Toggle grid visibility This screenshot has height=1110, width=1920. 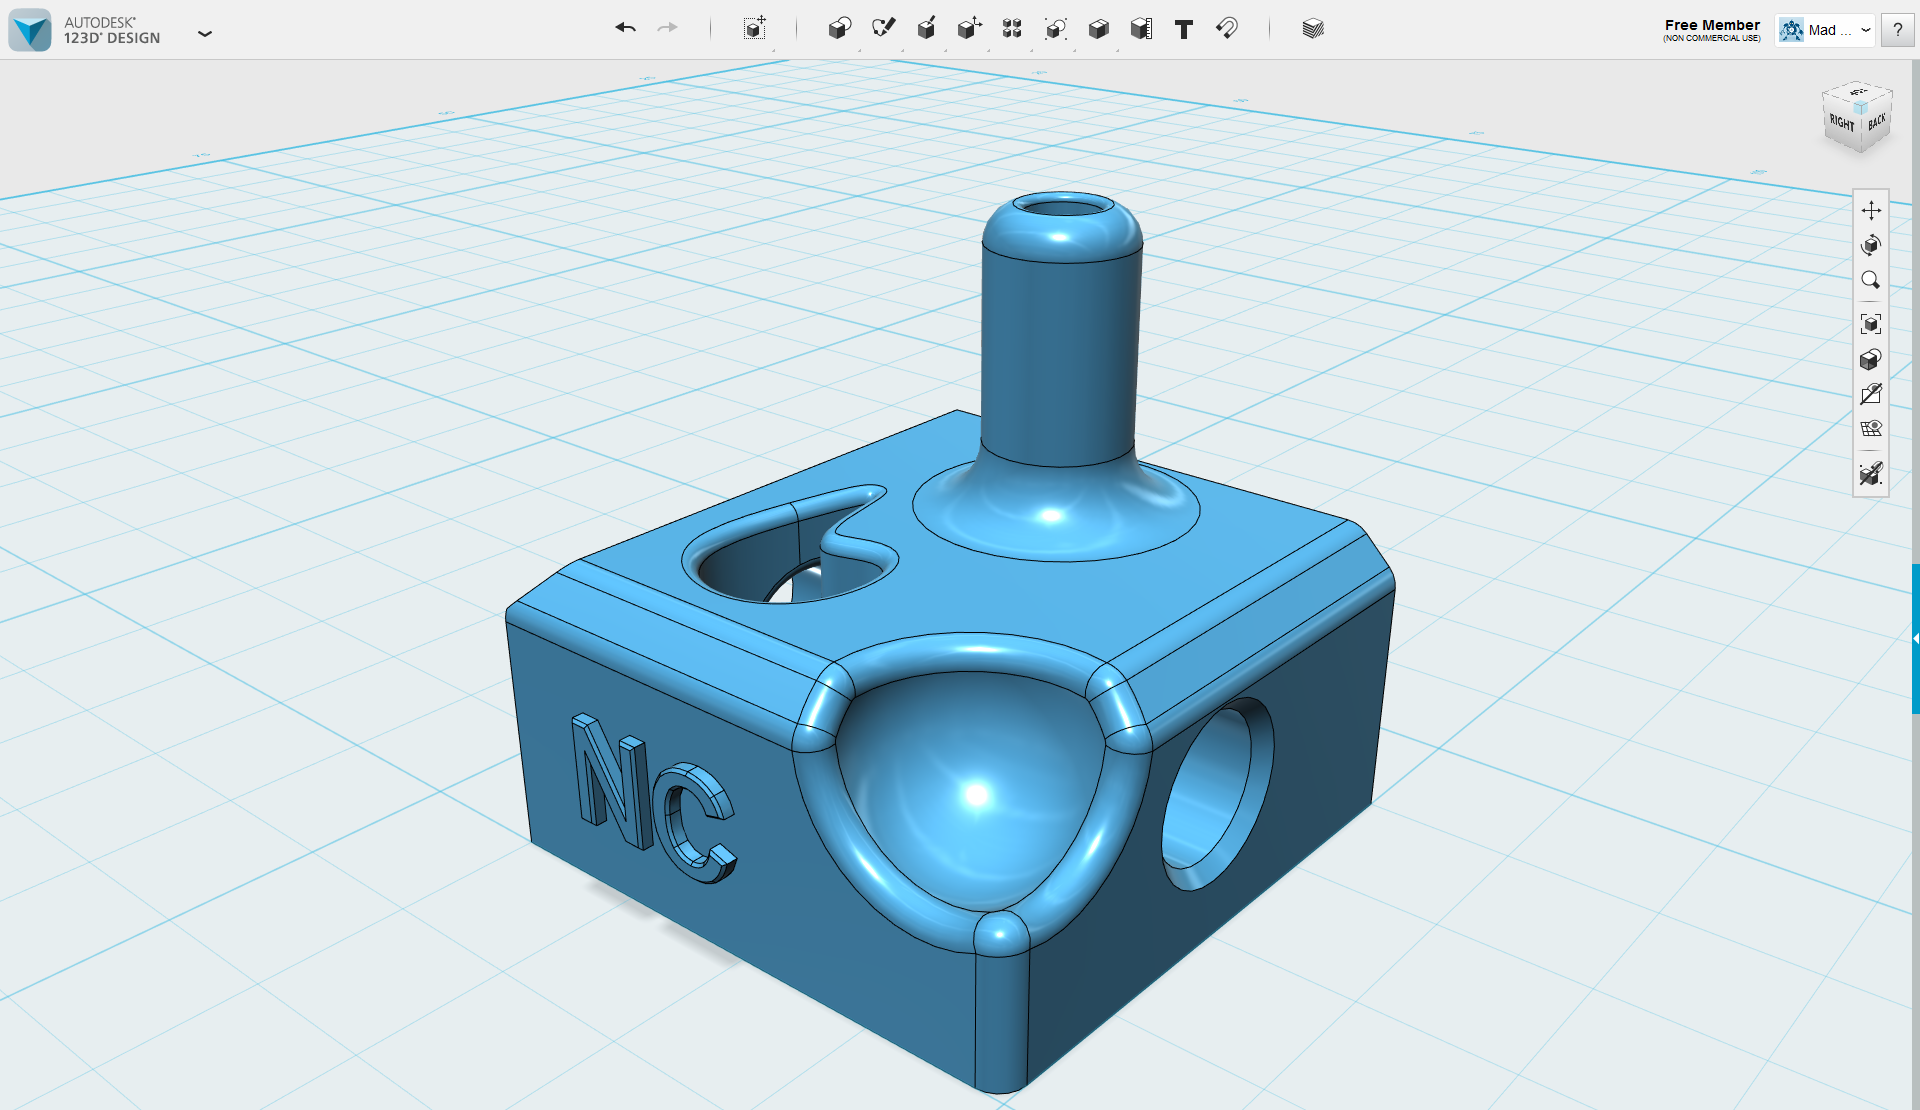coord(1871,429)
